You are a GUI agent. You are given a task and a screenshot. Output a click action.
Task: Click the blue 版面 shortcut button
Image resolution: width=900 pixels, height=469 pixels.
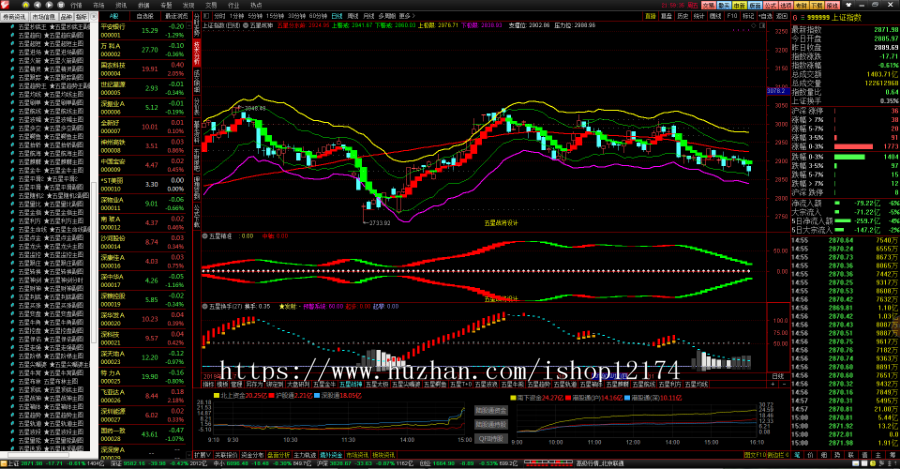[x=755, y=5]
